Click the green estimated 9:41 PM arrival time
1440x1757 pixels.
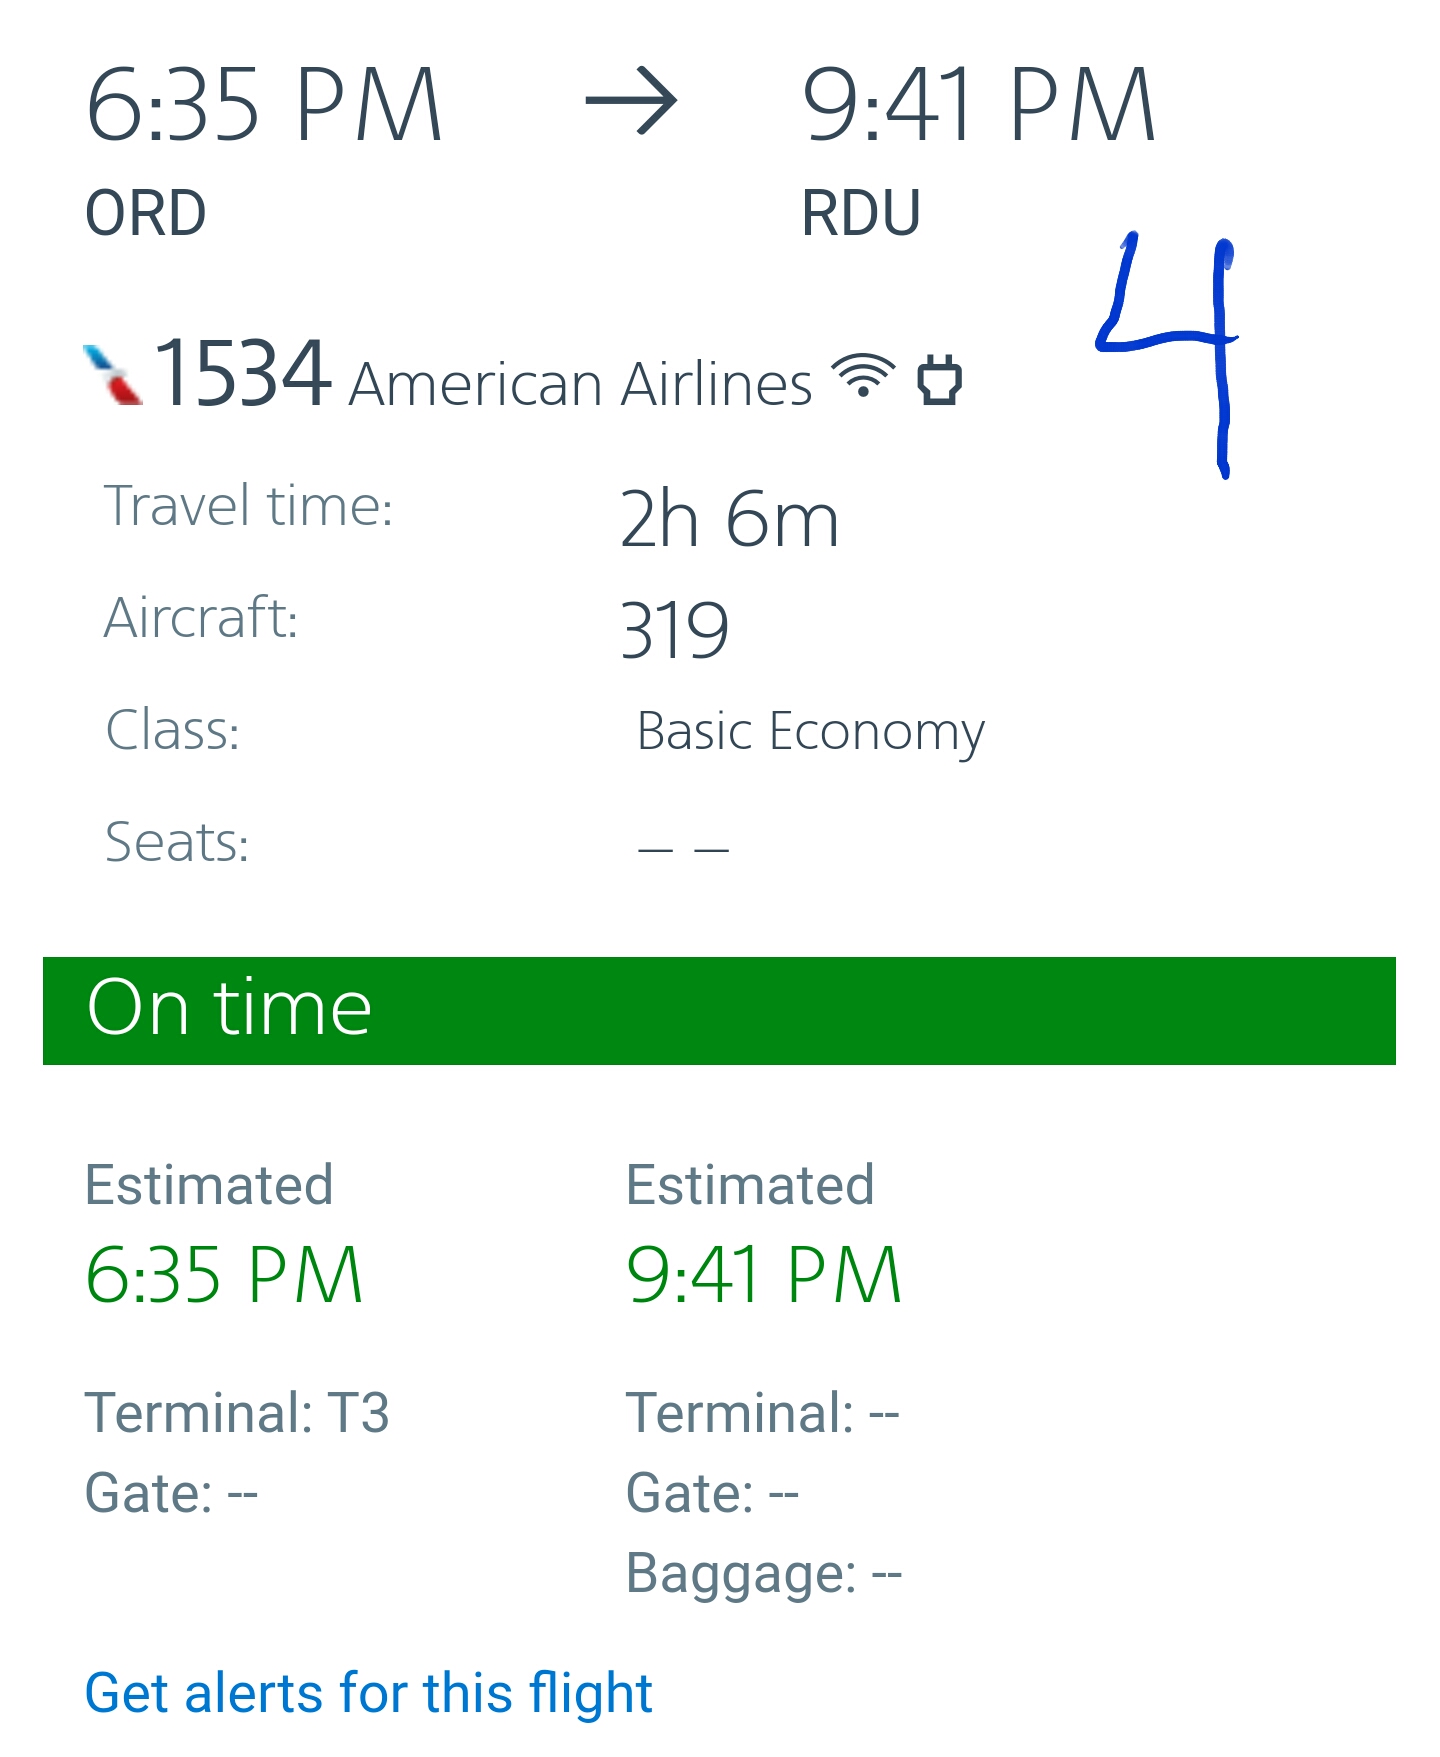pos(764,1275)
